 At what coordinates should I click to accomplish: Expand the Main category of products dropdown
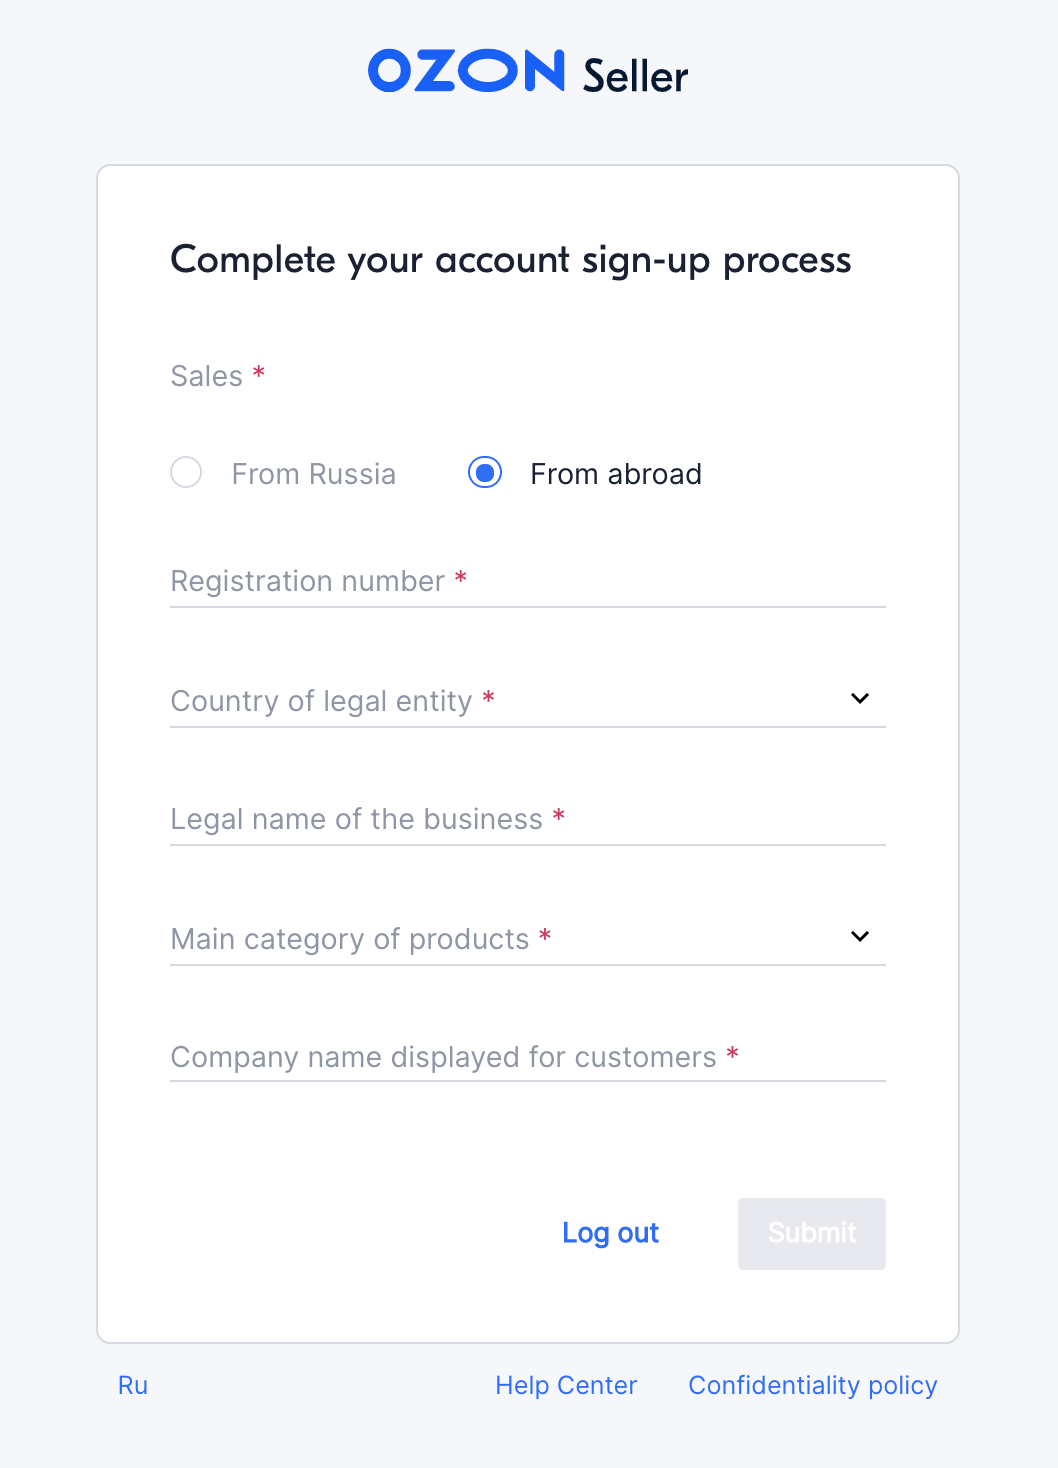pos(500,939)
